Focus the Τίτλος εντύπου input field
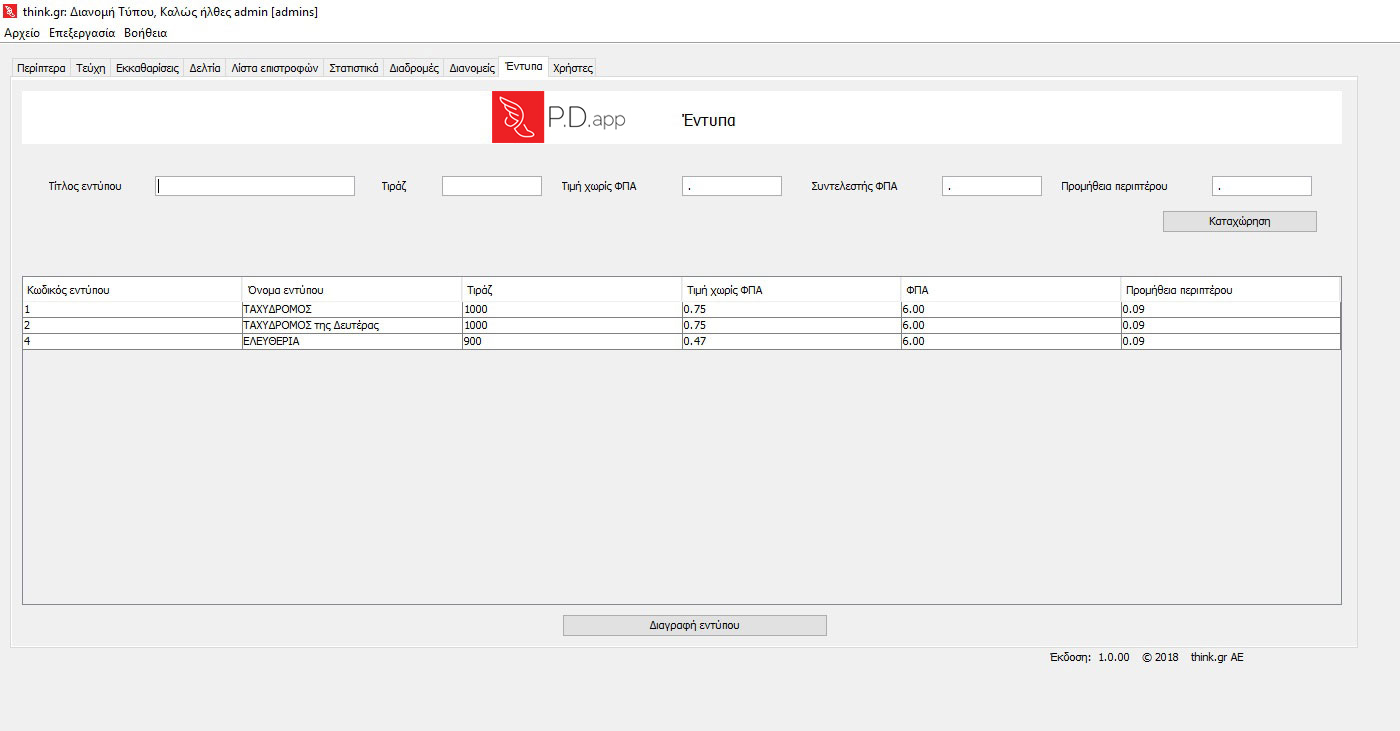This screenshot has width=1400, height=731. (255, 186)
